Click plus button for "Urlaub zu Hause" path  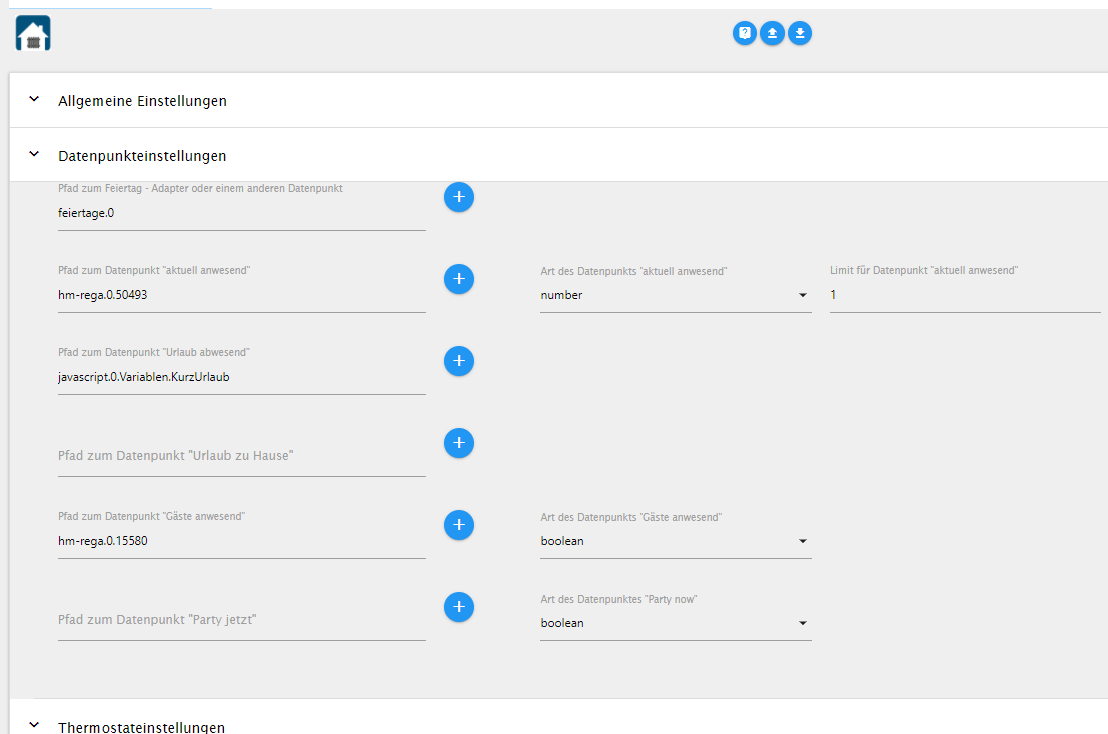(x=459, y=443)
